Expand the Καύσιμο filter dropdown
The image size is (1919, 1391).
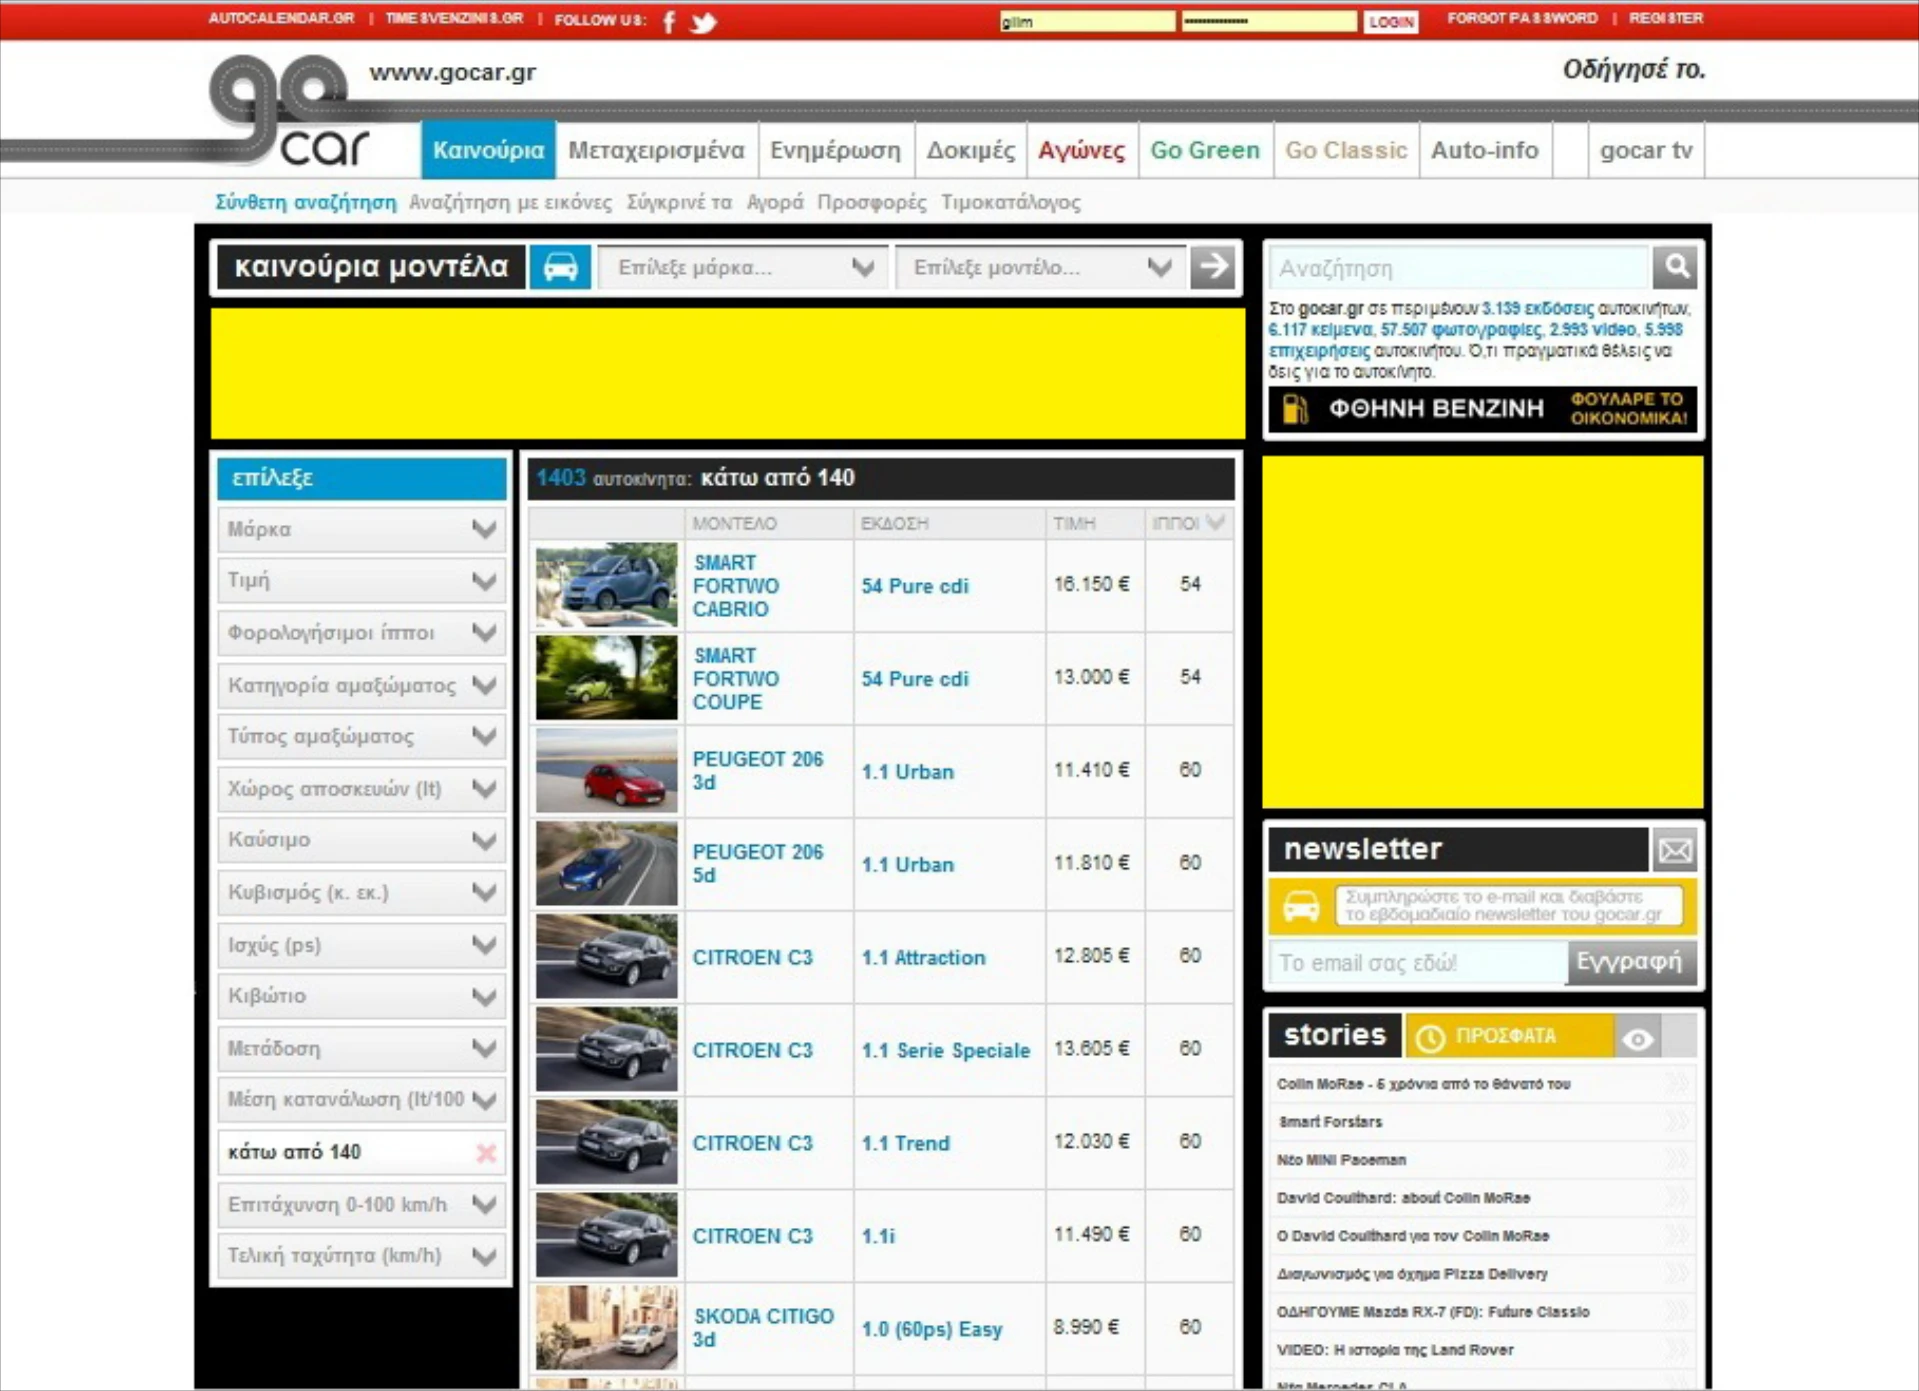(x=361, y=840)
